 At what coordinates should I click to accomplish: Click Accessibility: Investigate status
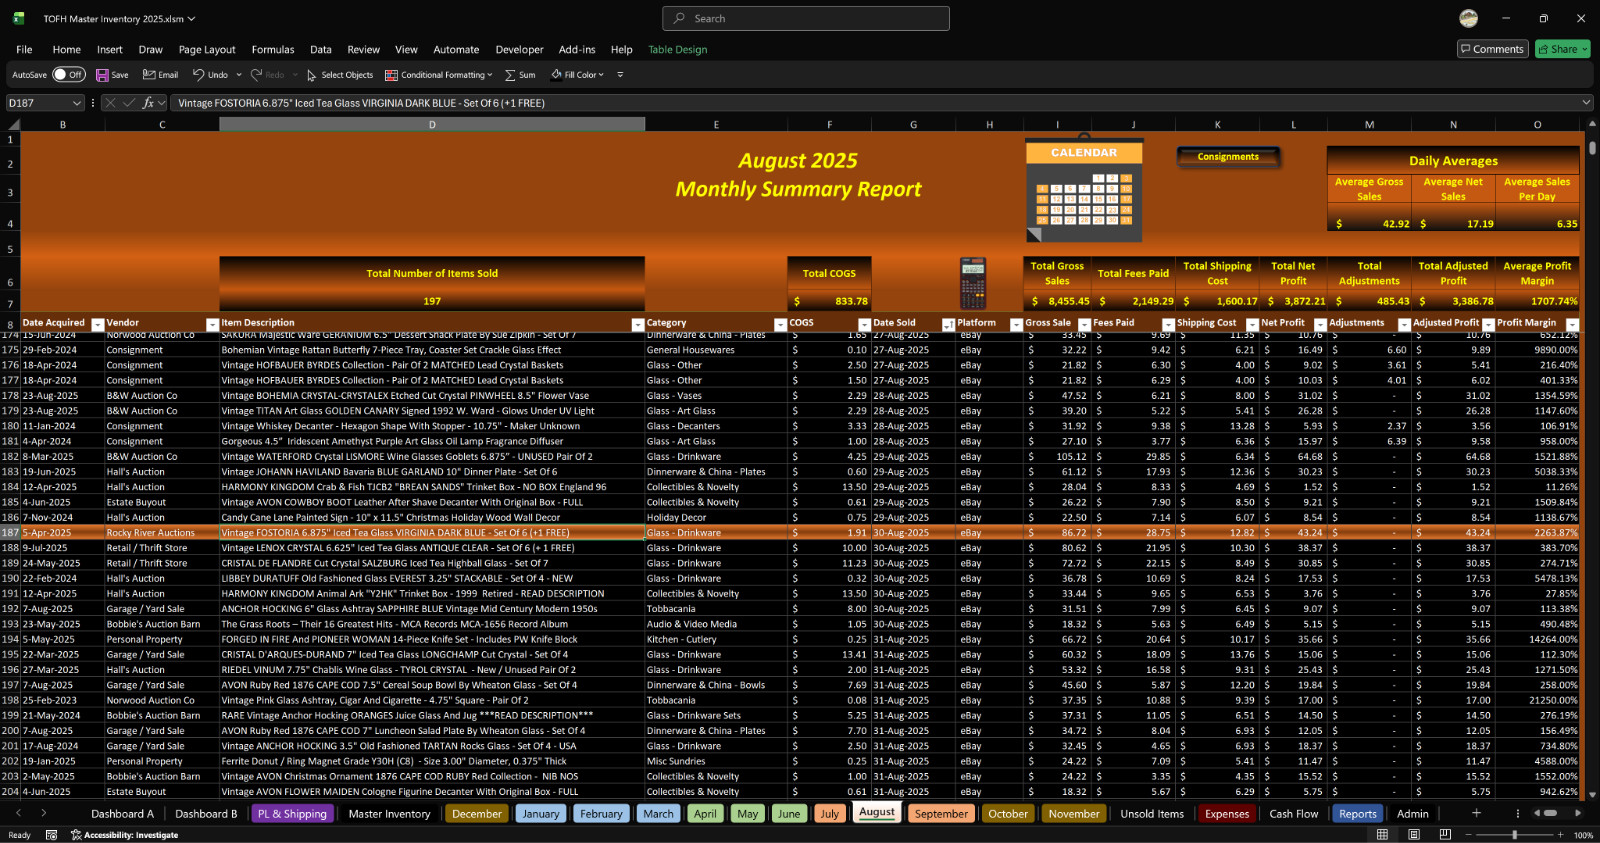[x=125, y=835]
